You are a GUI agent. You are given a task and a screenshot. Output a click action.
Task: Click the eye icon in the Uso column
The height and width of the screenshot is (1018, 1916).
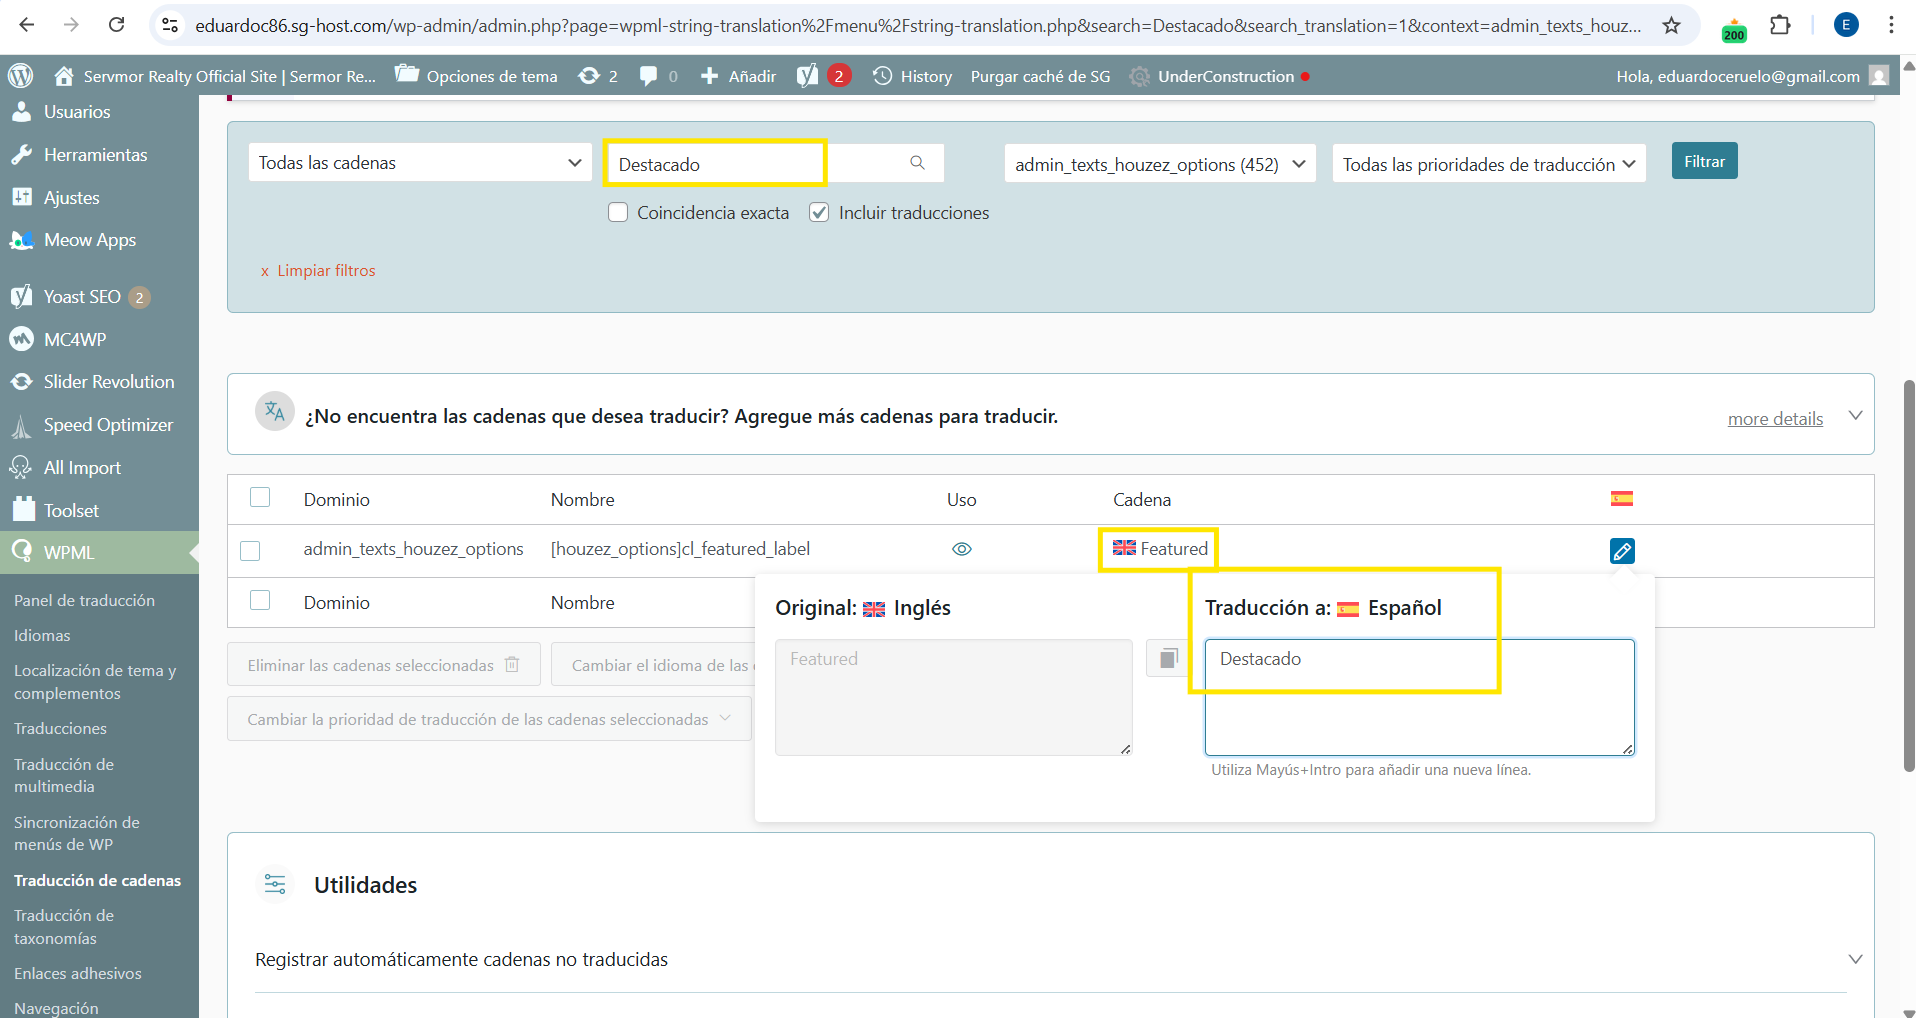[961, 549]
